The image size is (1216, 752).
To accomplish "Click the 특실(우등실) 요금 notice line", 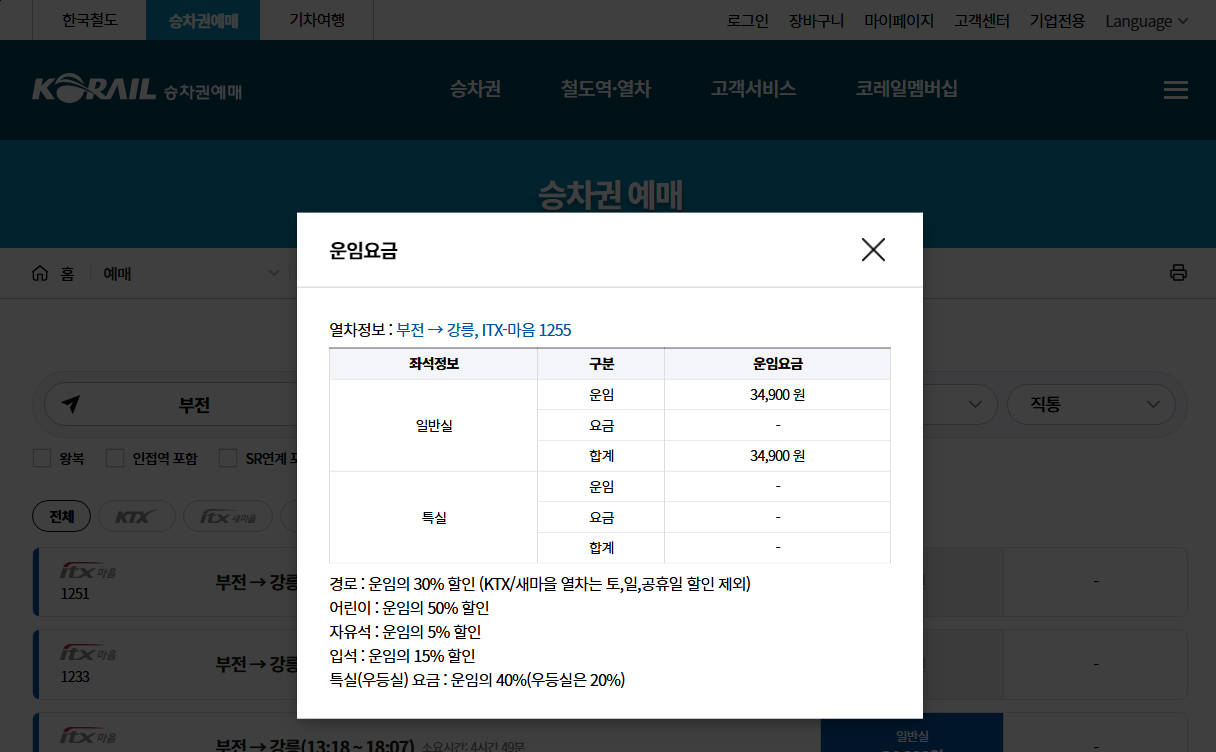I will pos(477,680).
